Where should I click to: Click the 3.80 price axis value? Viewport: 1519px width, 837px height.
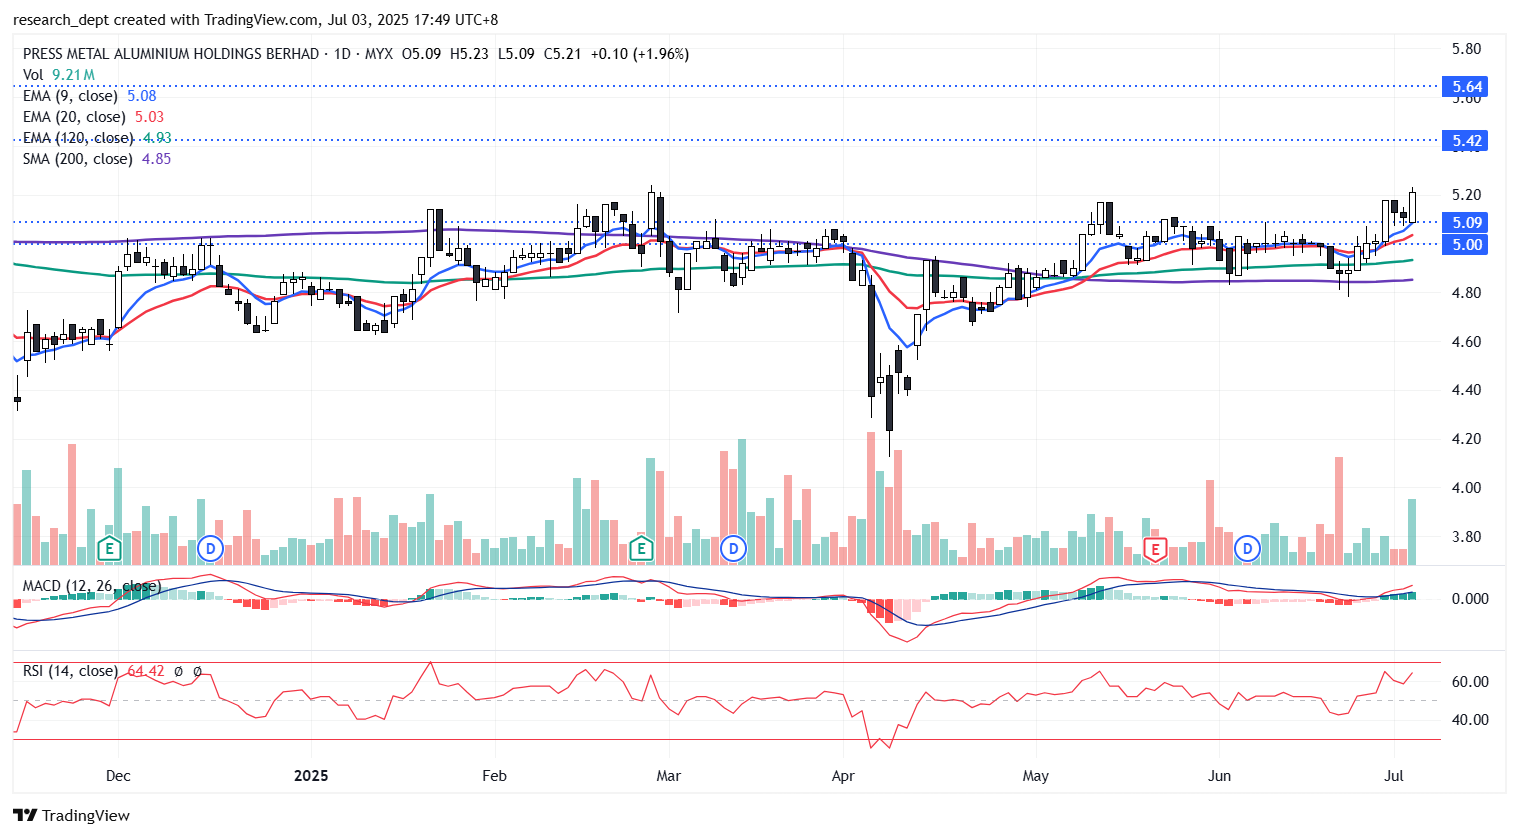click(x=1466, y=537)
